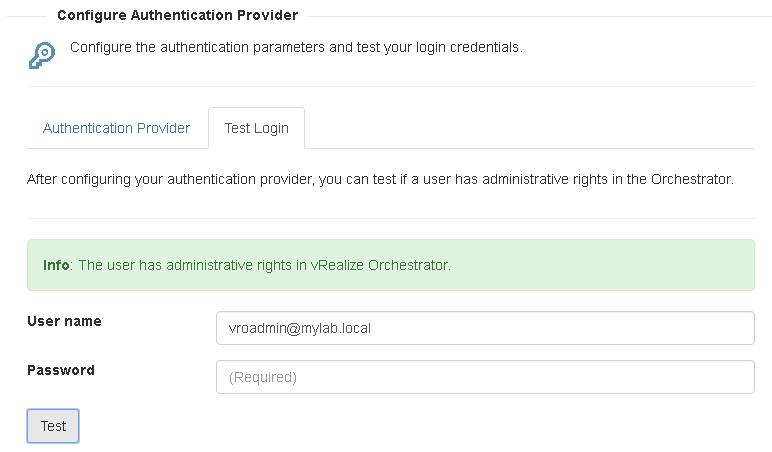Click the Test button
Viewport: 772px width, 452px height.
(53, 426)
